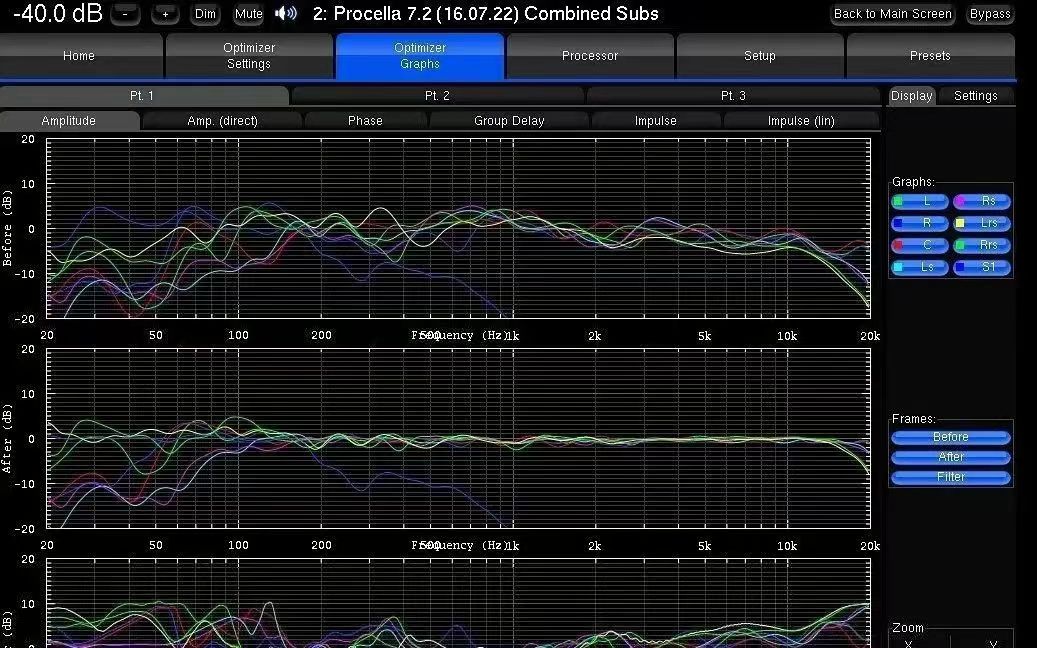
Task: Toggle the Dim button
Action: [x=205, y=14]
